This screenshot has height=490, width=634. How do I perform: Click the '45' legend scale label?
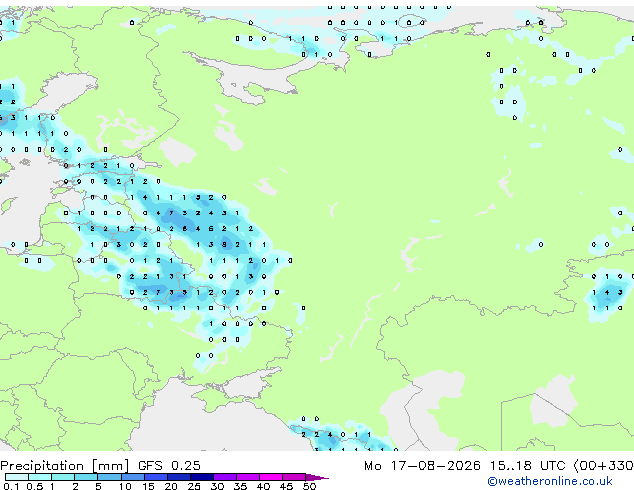point(286,486)
